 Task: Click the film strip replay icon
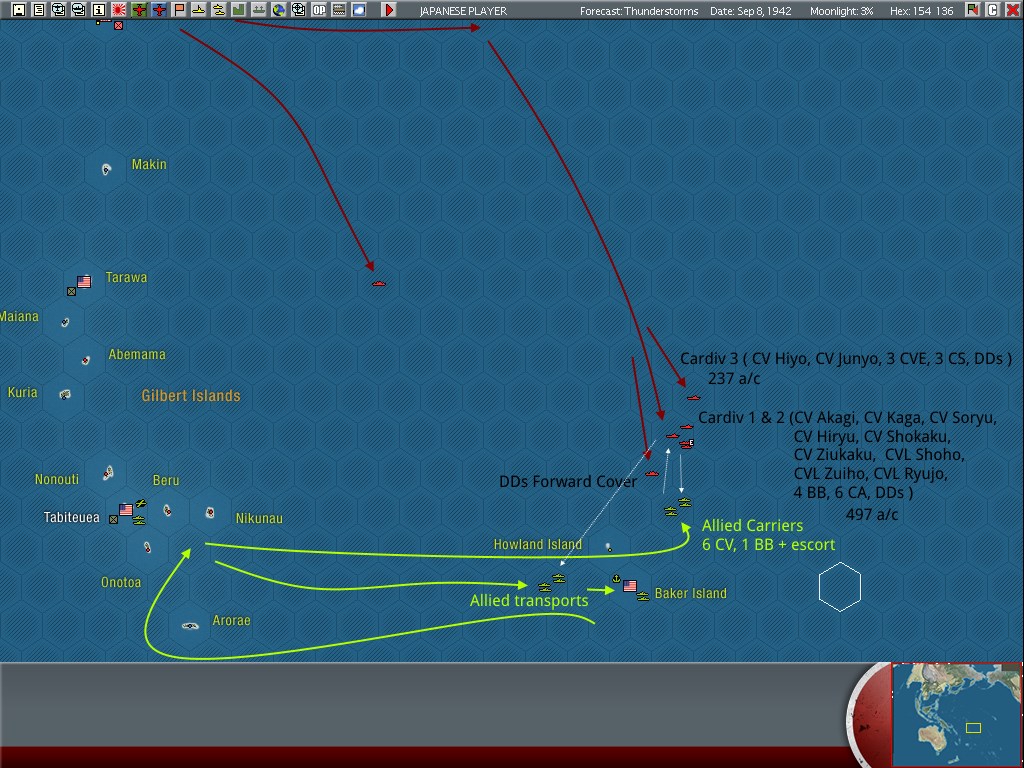point(339,10)
